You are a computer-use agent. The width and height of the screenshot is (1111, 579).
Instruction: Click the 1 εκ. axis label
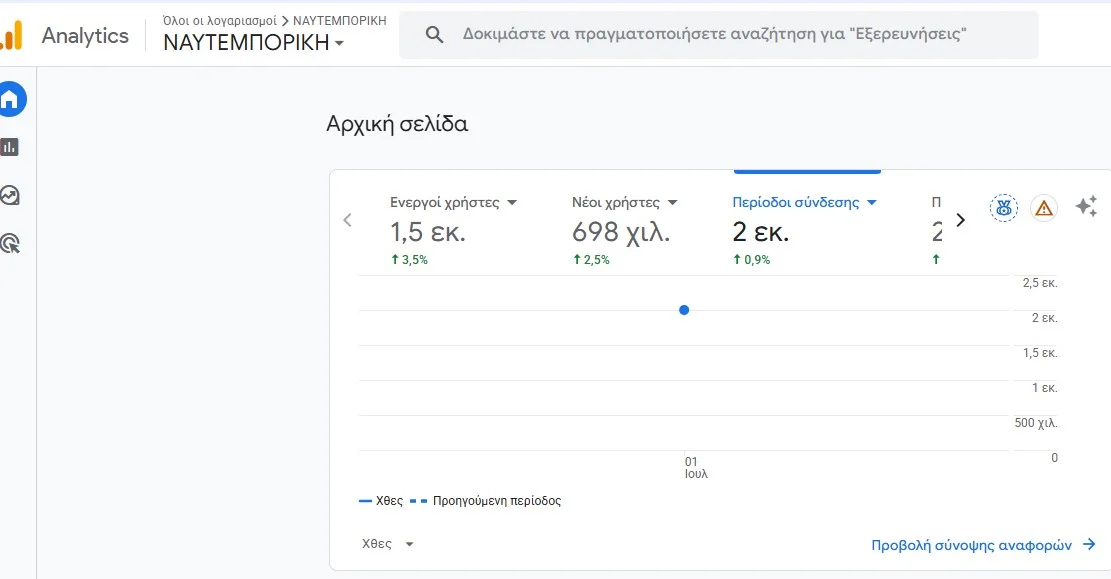point(1044,388)
